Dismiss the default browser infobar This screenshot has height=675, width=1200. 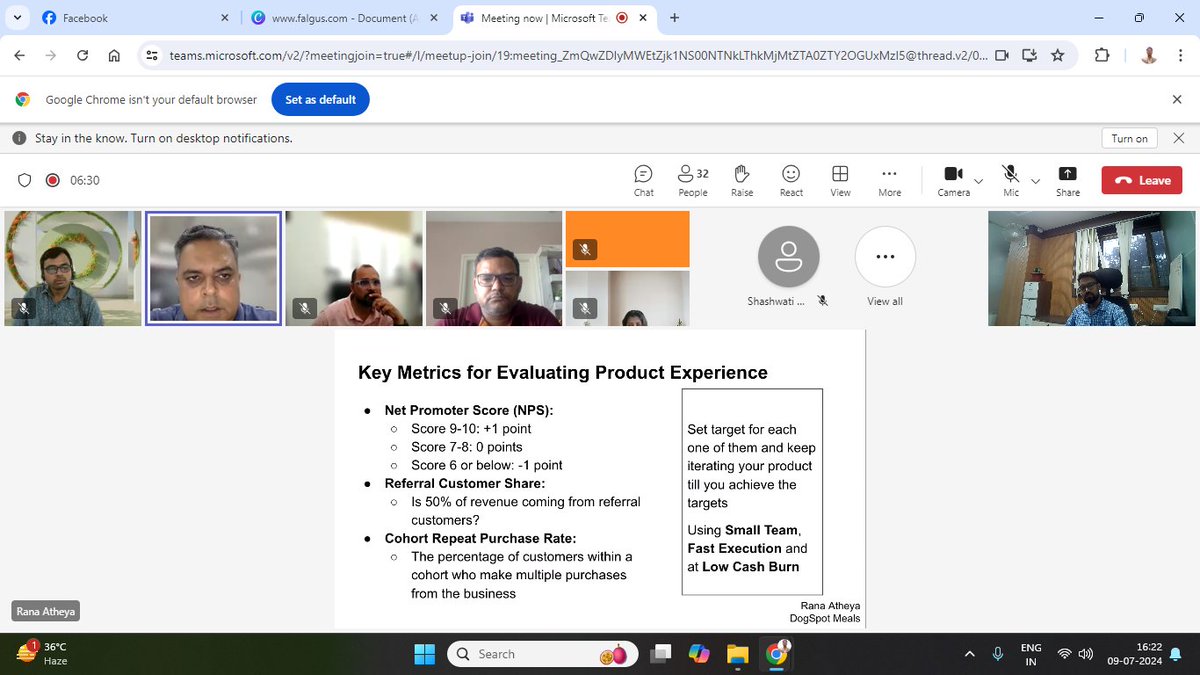pos(1177,100)
